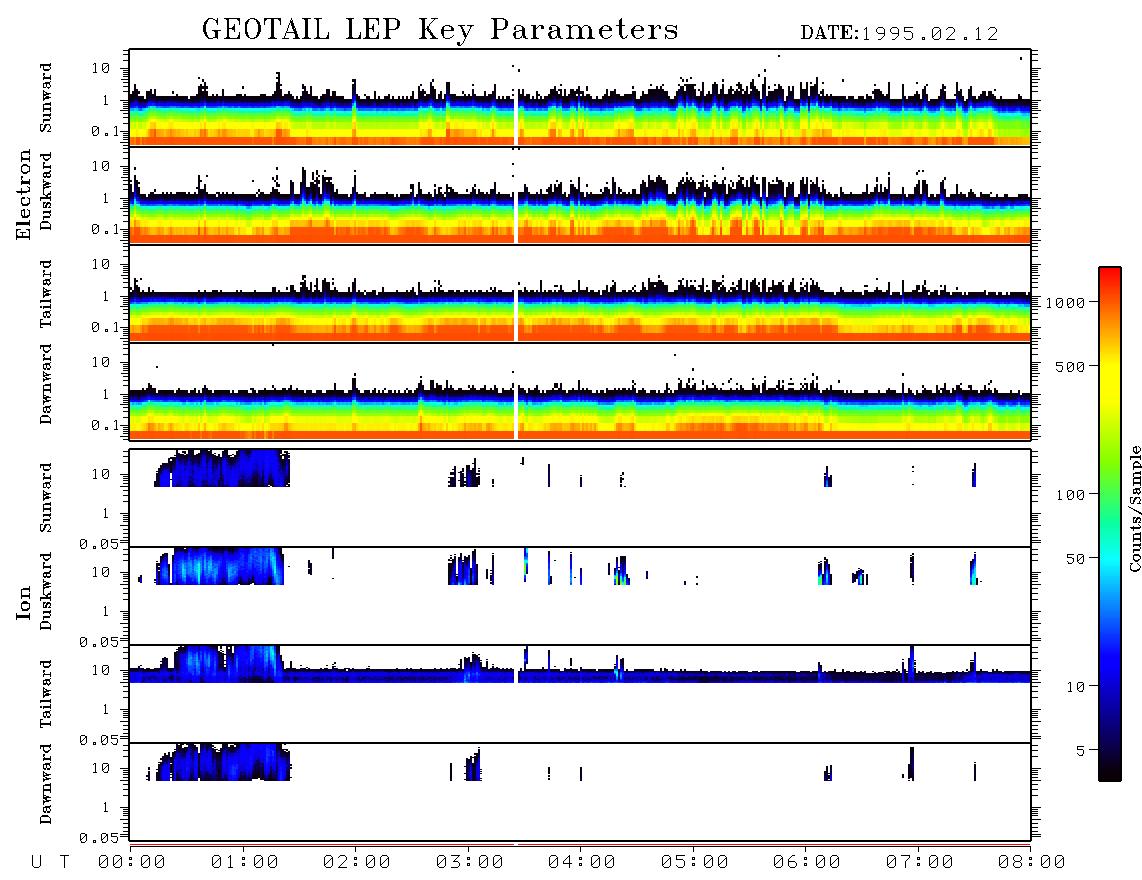The height and width of the screenshot is (880, 1142).
Task: Select the Electron Duskward panel label
Action: (x=46, y=191)
